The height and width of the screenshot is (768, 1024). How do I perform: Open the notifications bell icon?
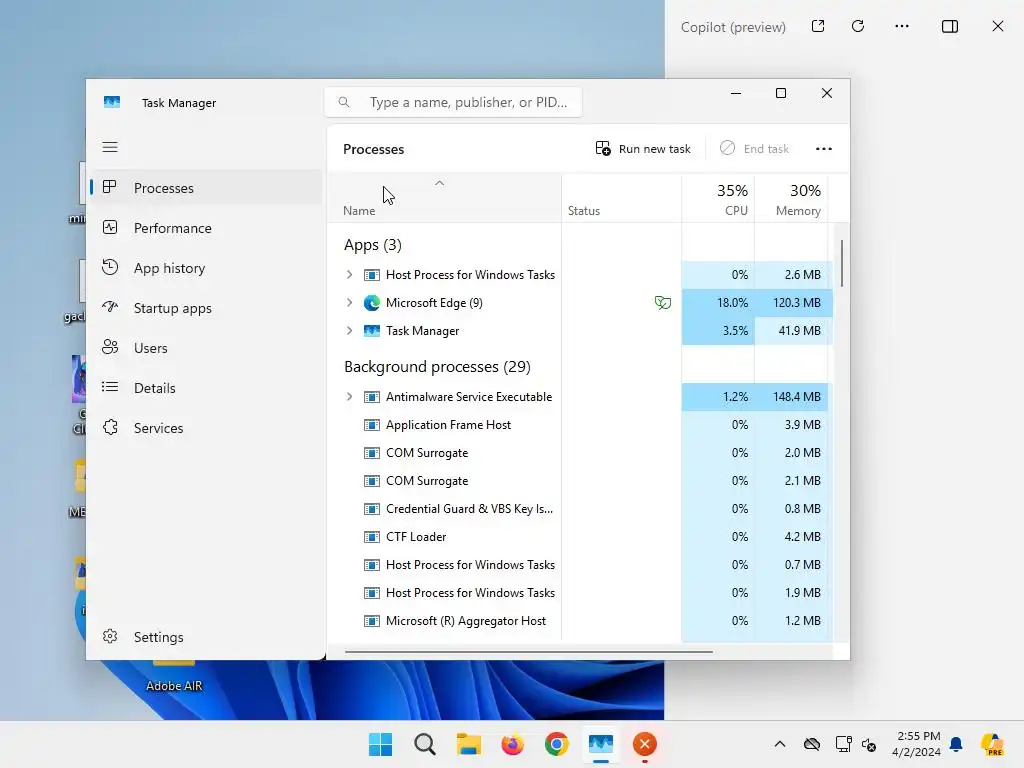(x=956, y=744)
